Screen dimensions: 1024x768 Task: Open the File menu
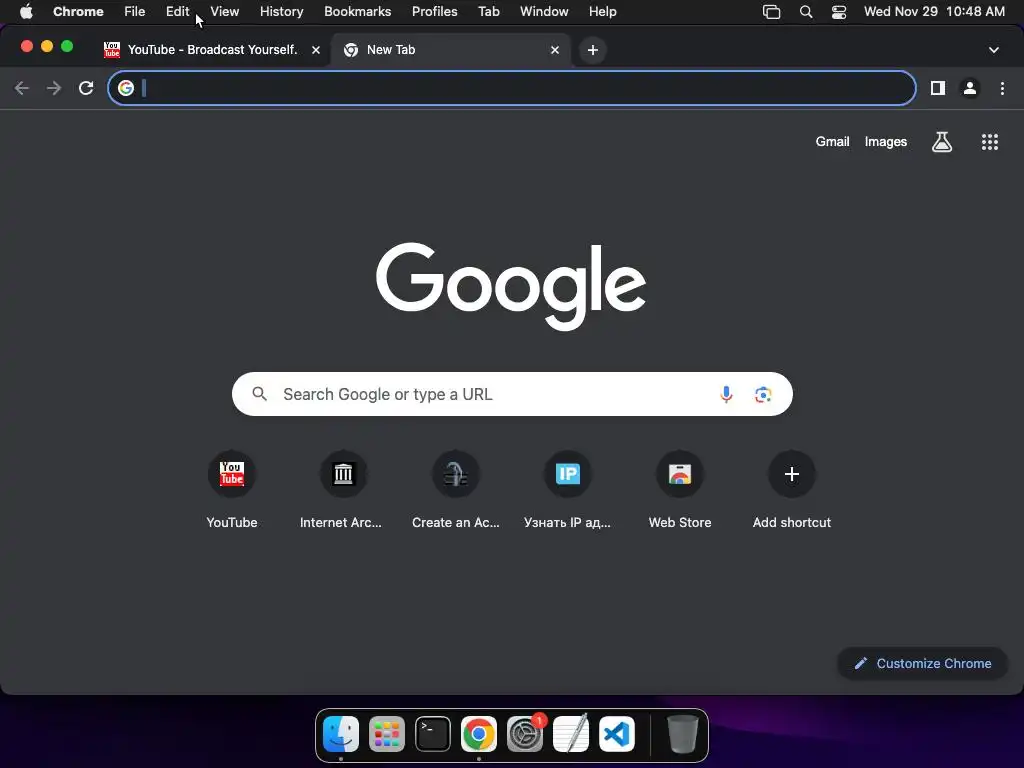click(x=135, y=12)
